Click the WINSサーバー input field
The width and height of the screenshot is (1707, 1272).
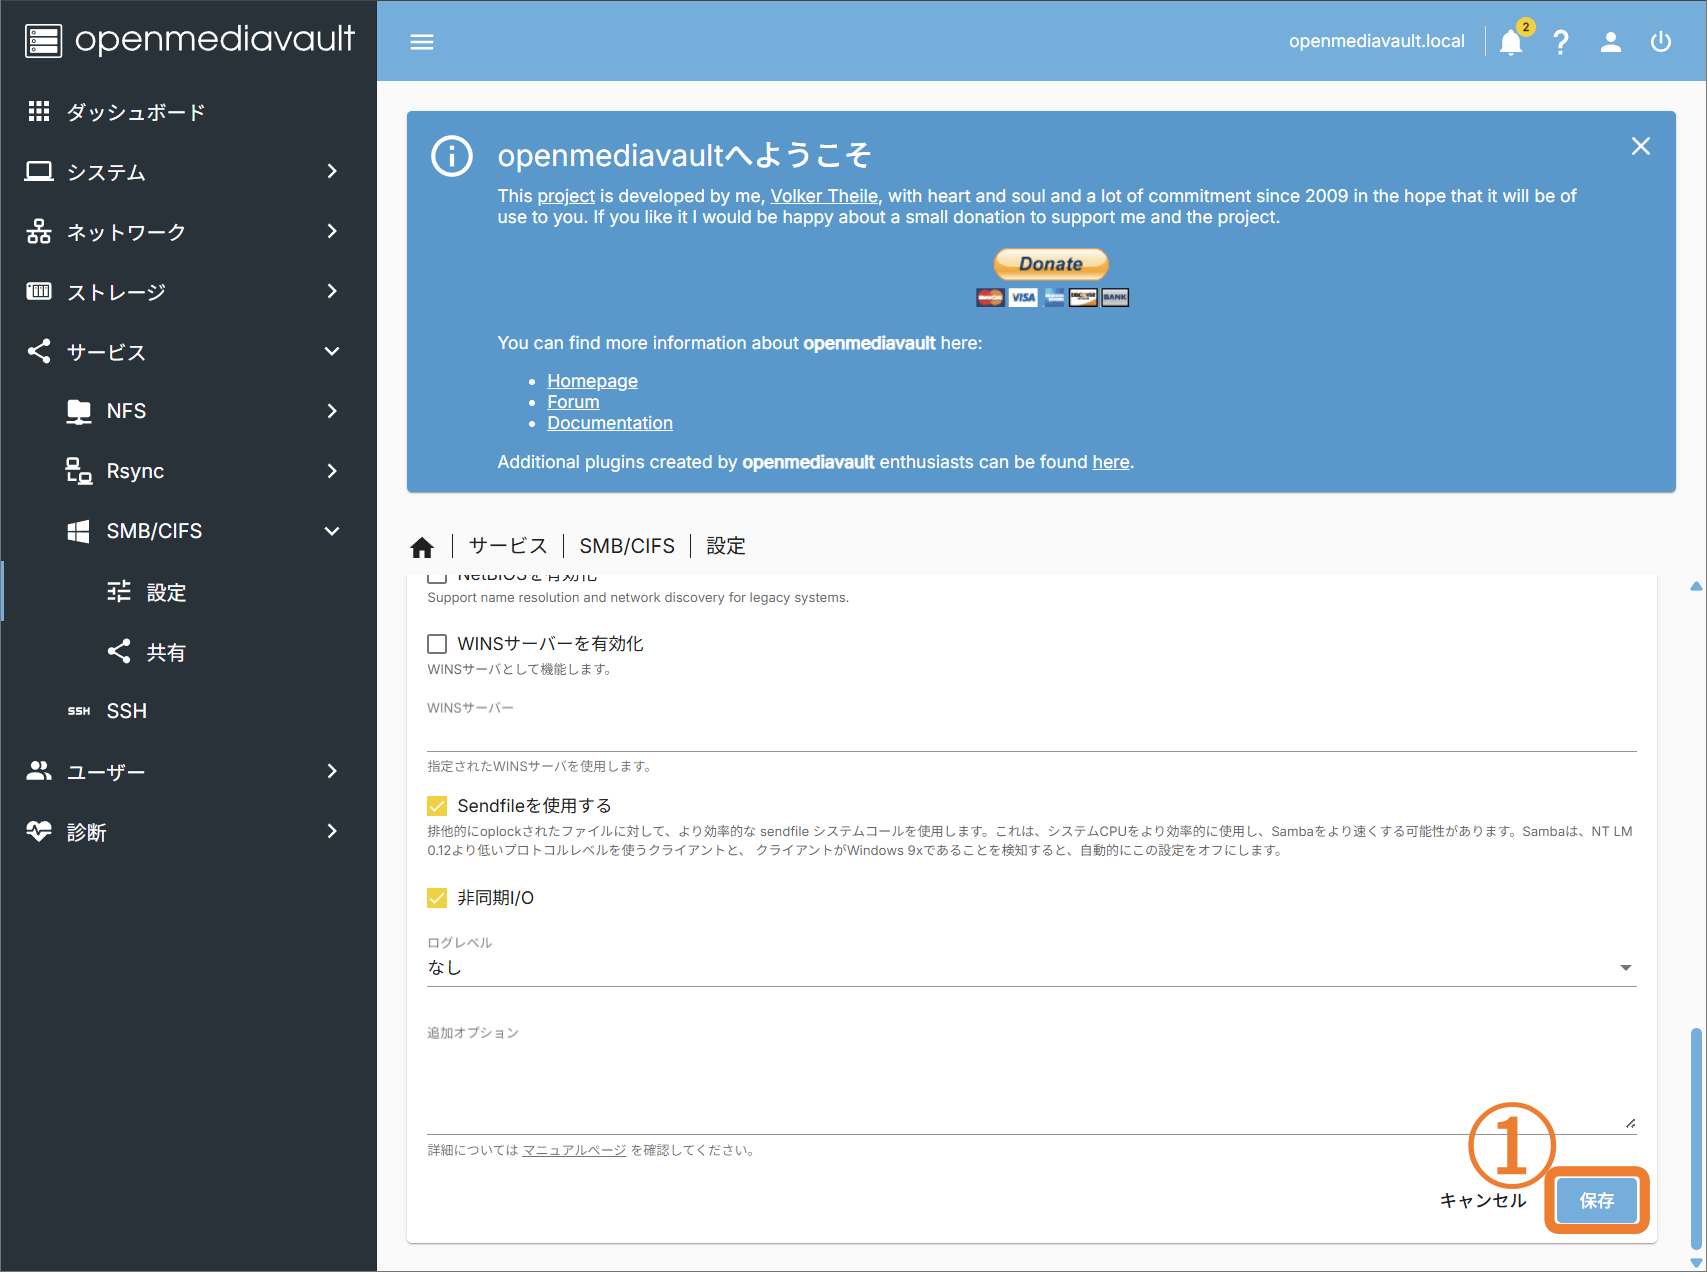point(1031,734)
